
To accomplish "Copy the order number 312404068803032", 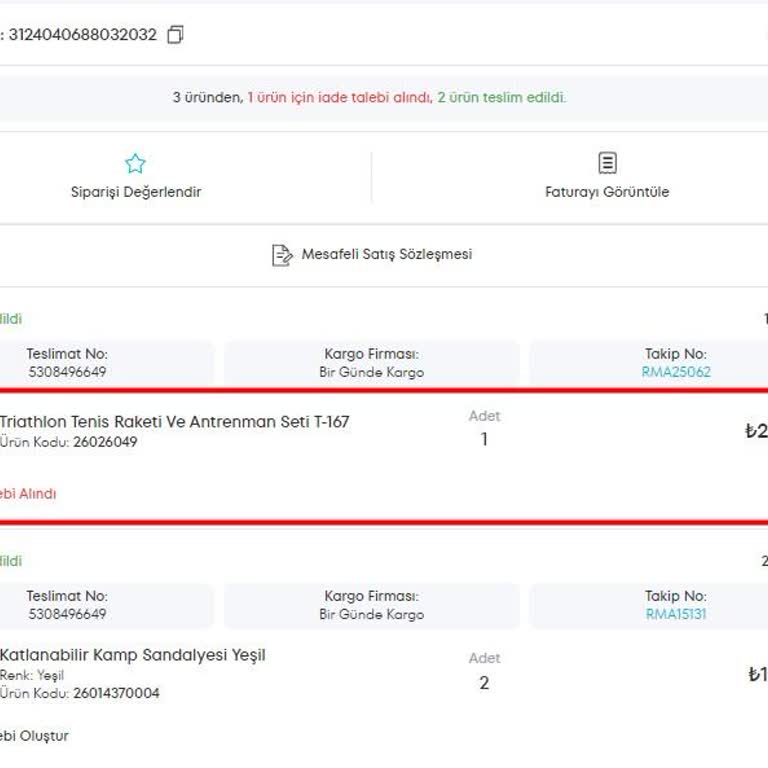I will click(x=175, y=35).
